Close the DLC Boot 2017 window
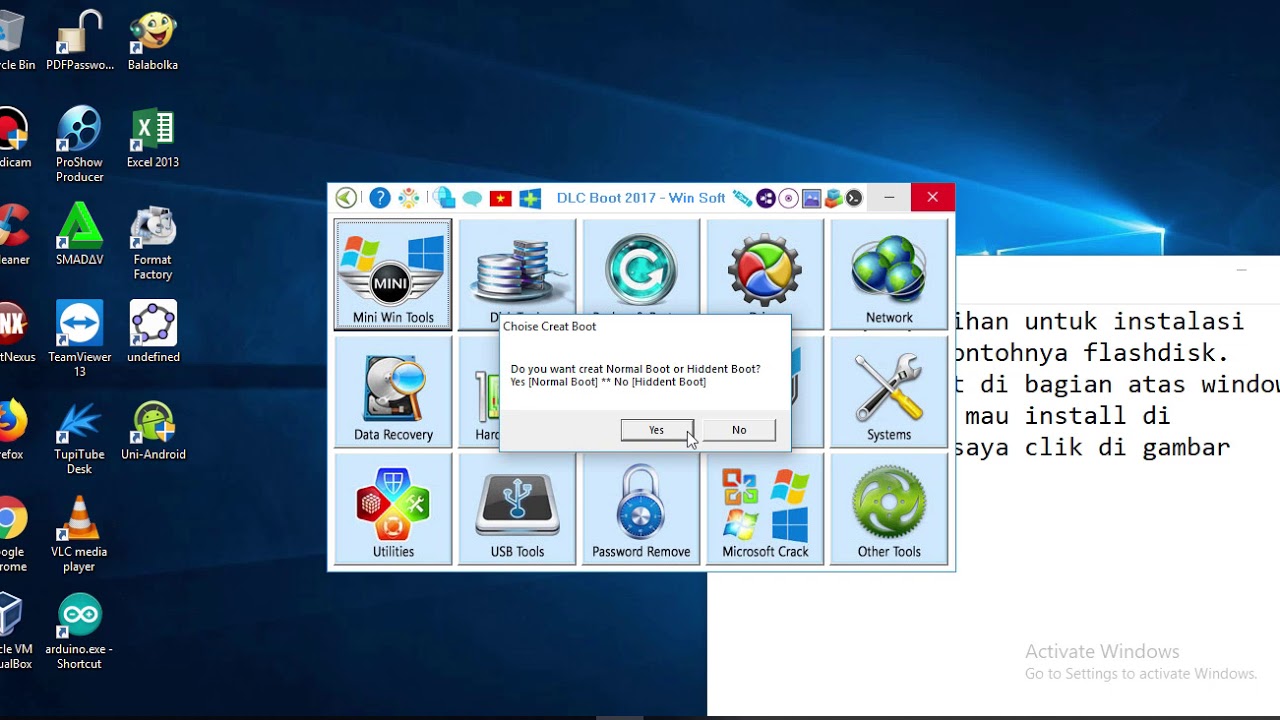The image size is (1280, 720). click(932, 198)
